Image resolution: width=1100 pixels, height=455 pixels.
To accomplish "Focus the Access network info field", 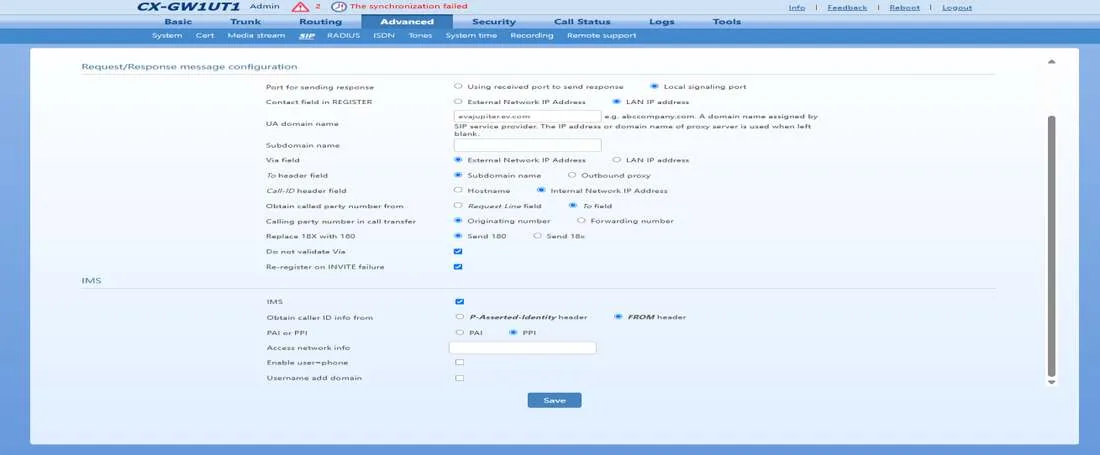I will 523,348.
